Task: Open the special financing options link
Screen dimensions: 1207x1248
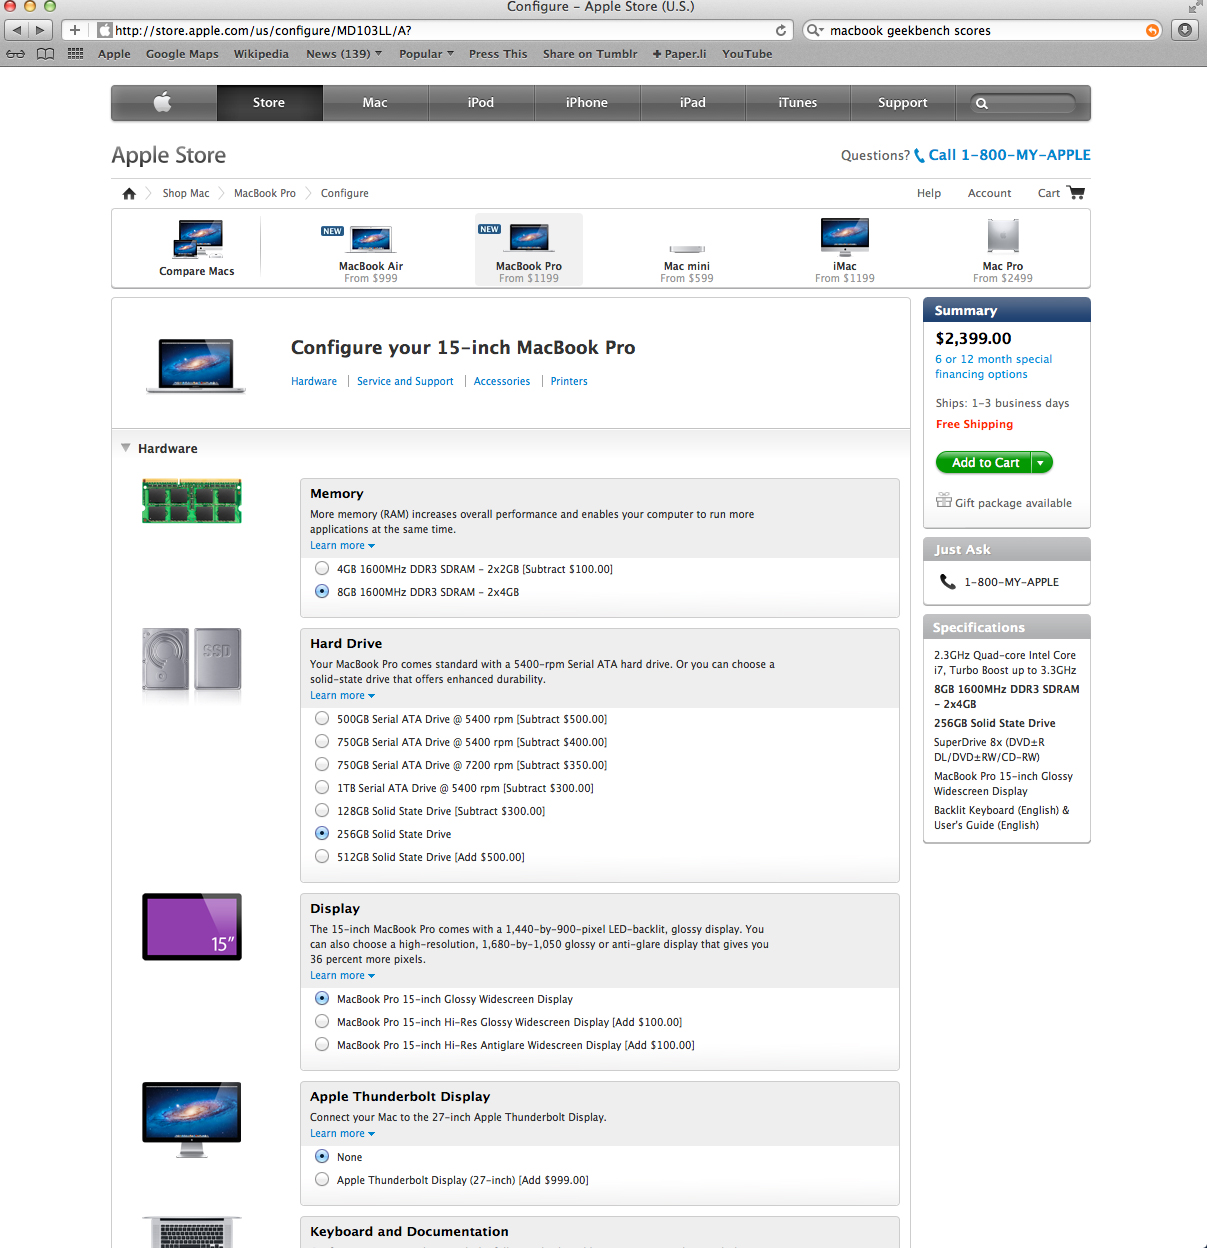Action: (993, 366)
